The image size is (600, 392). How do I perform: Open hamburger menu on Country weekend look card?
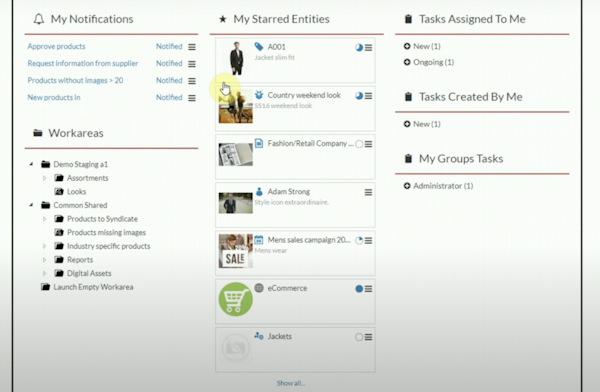[x=368, y=96]
